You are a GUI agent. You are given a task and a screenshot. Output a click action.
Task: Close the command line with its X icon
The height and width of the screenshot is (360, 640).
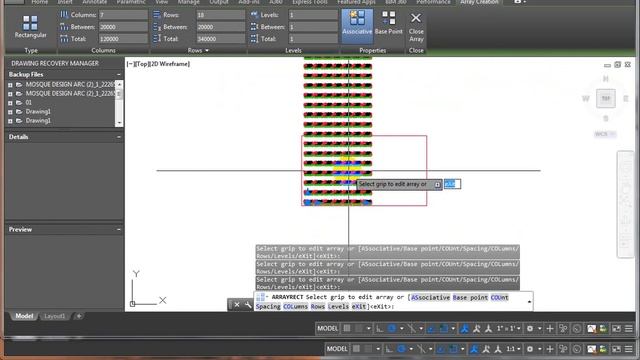pos(237,305)
